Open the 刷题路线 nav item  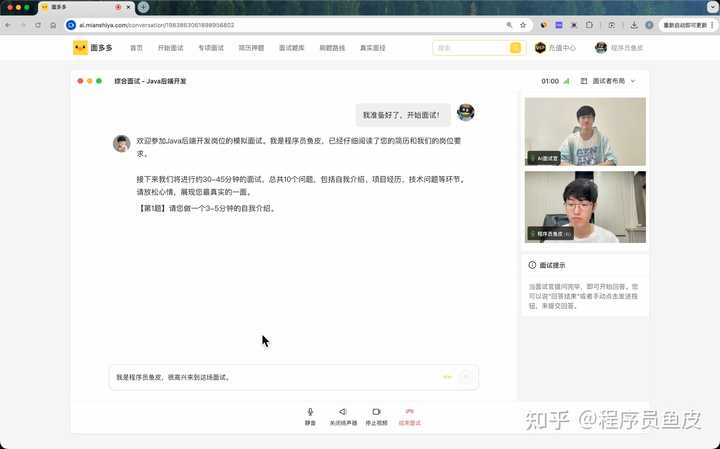point(332,48)
